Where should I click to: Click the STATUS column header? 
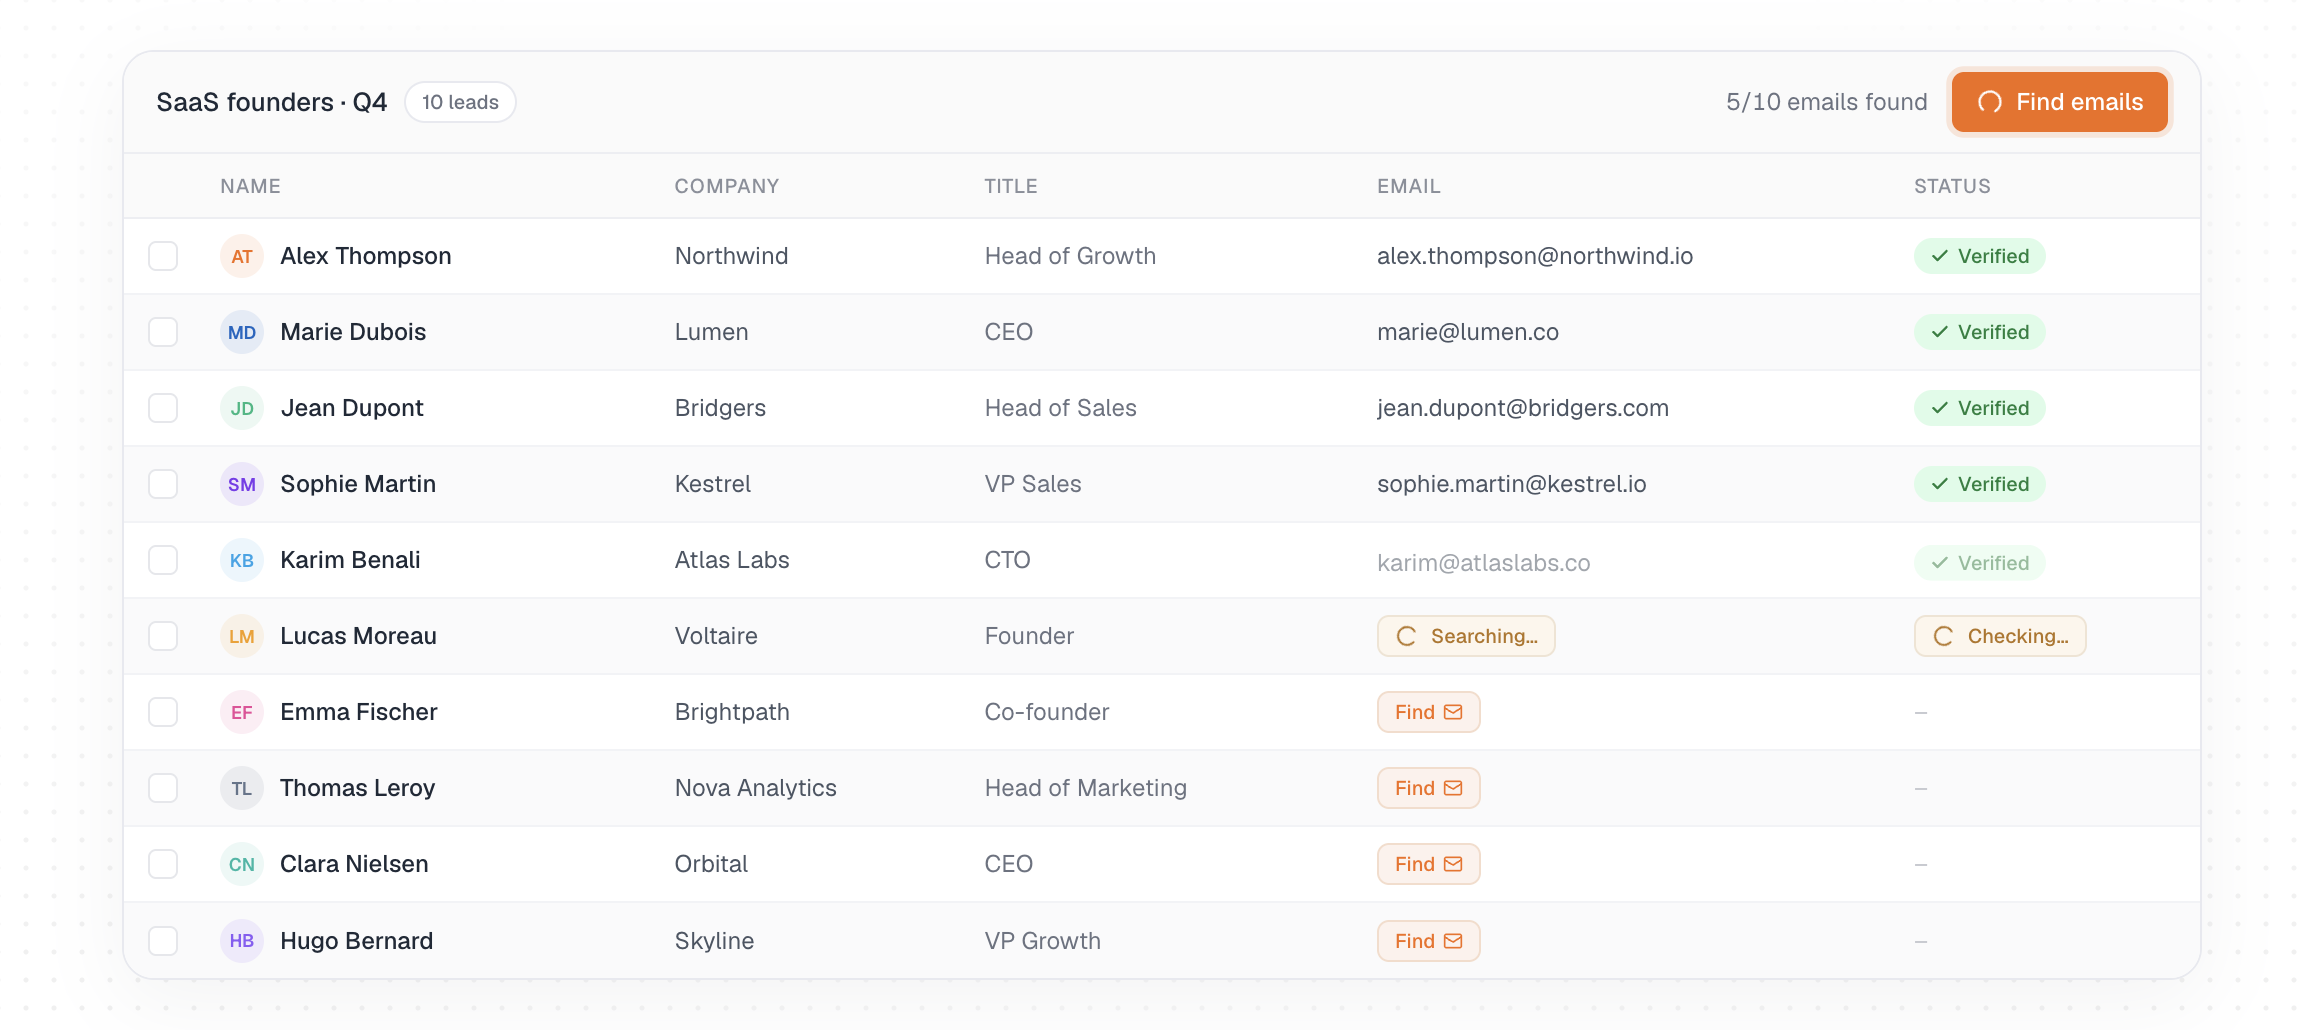(1952, 186)
